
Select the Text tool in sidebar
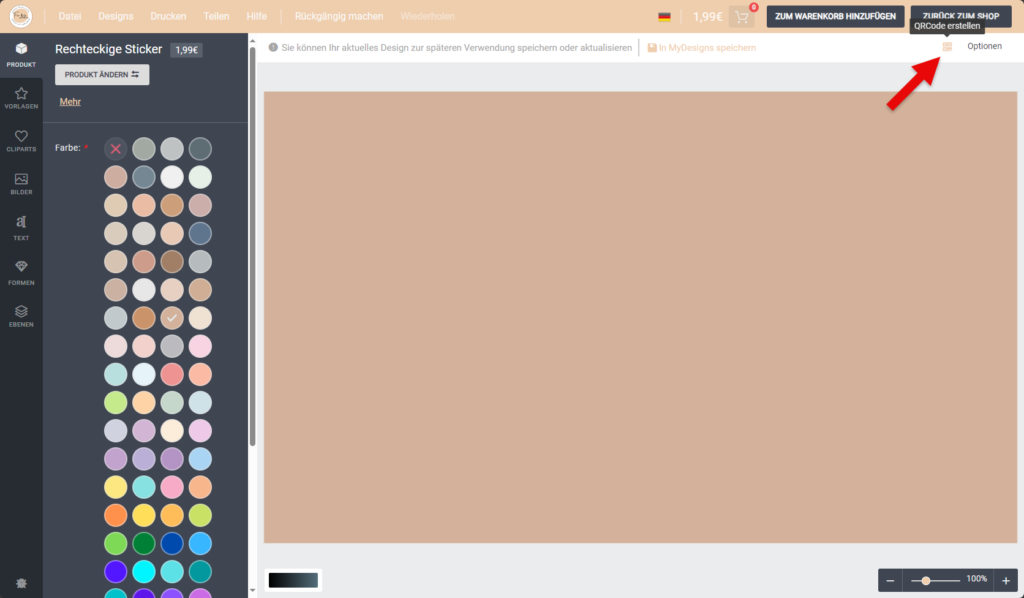pyautogui.click(x=21, y=227)
